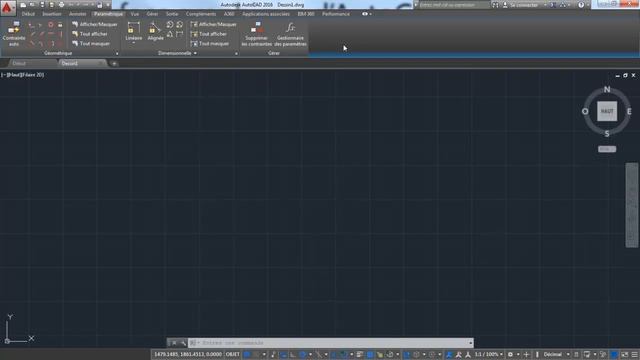This screenshot has height=360, width=640.
Task: Click the Open file icon in Quick Access
Action: point(32,5)
